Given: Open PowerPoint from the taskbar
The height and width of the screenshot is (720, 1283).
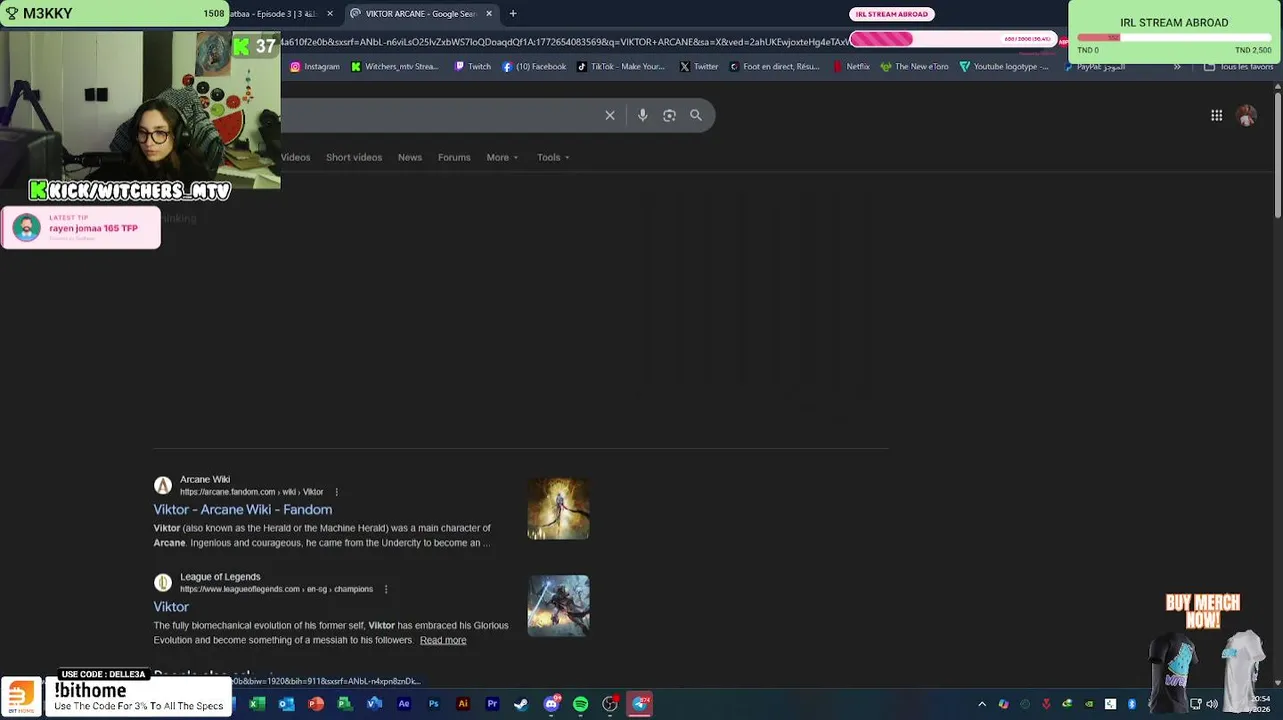Looking at the screenshot, I should click(x=316, y=704).
